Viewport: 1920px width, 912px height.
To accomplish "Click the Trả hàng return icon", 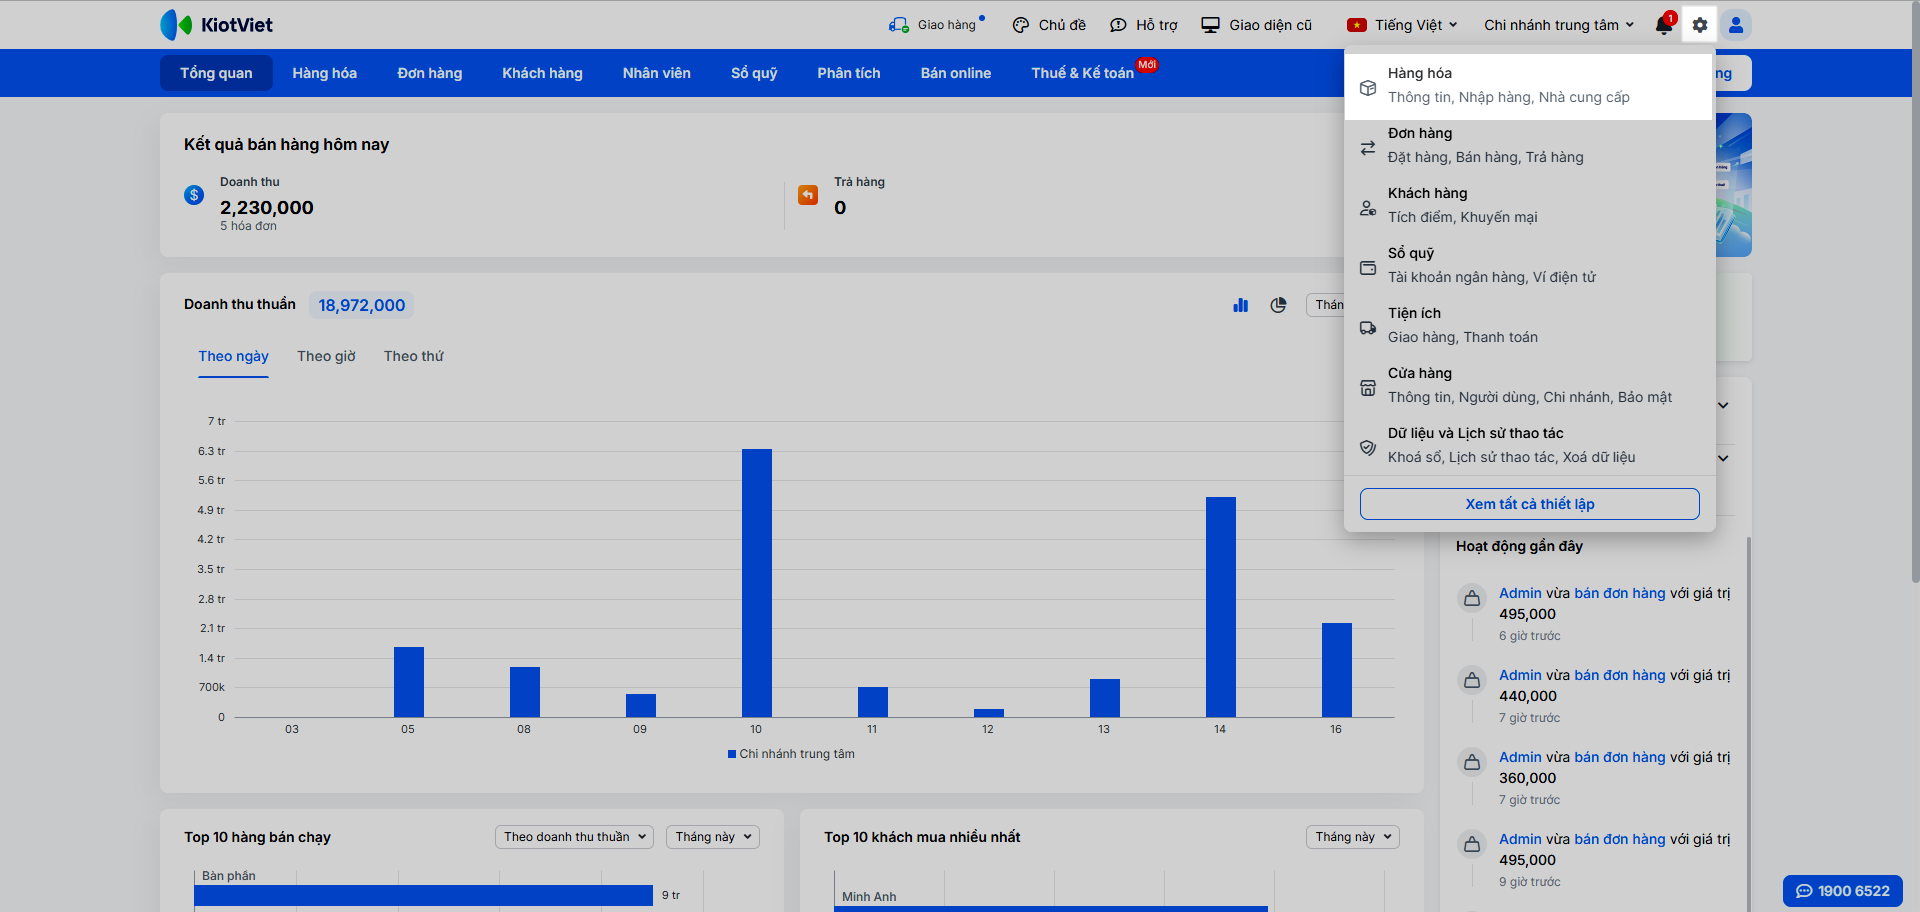I will coord(808,195).
